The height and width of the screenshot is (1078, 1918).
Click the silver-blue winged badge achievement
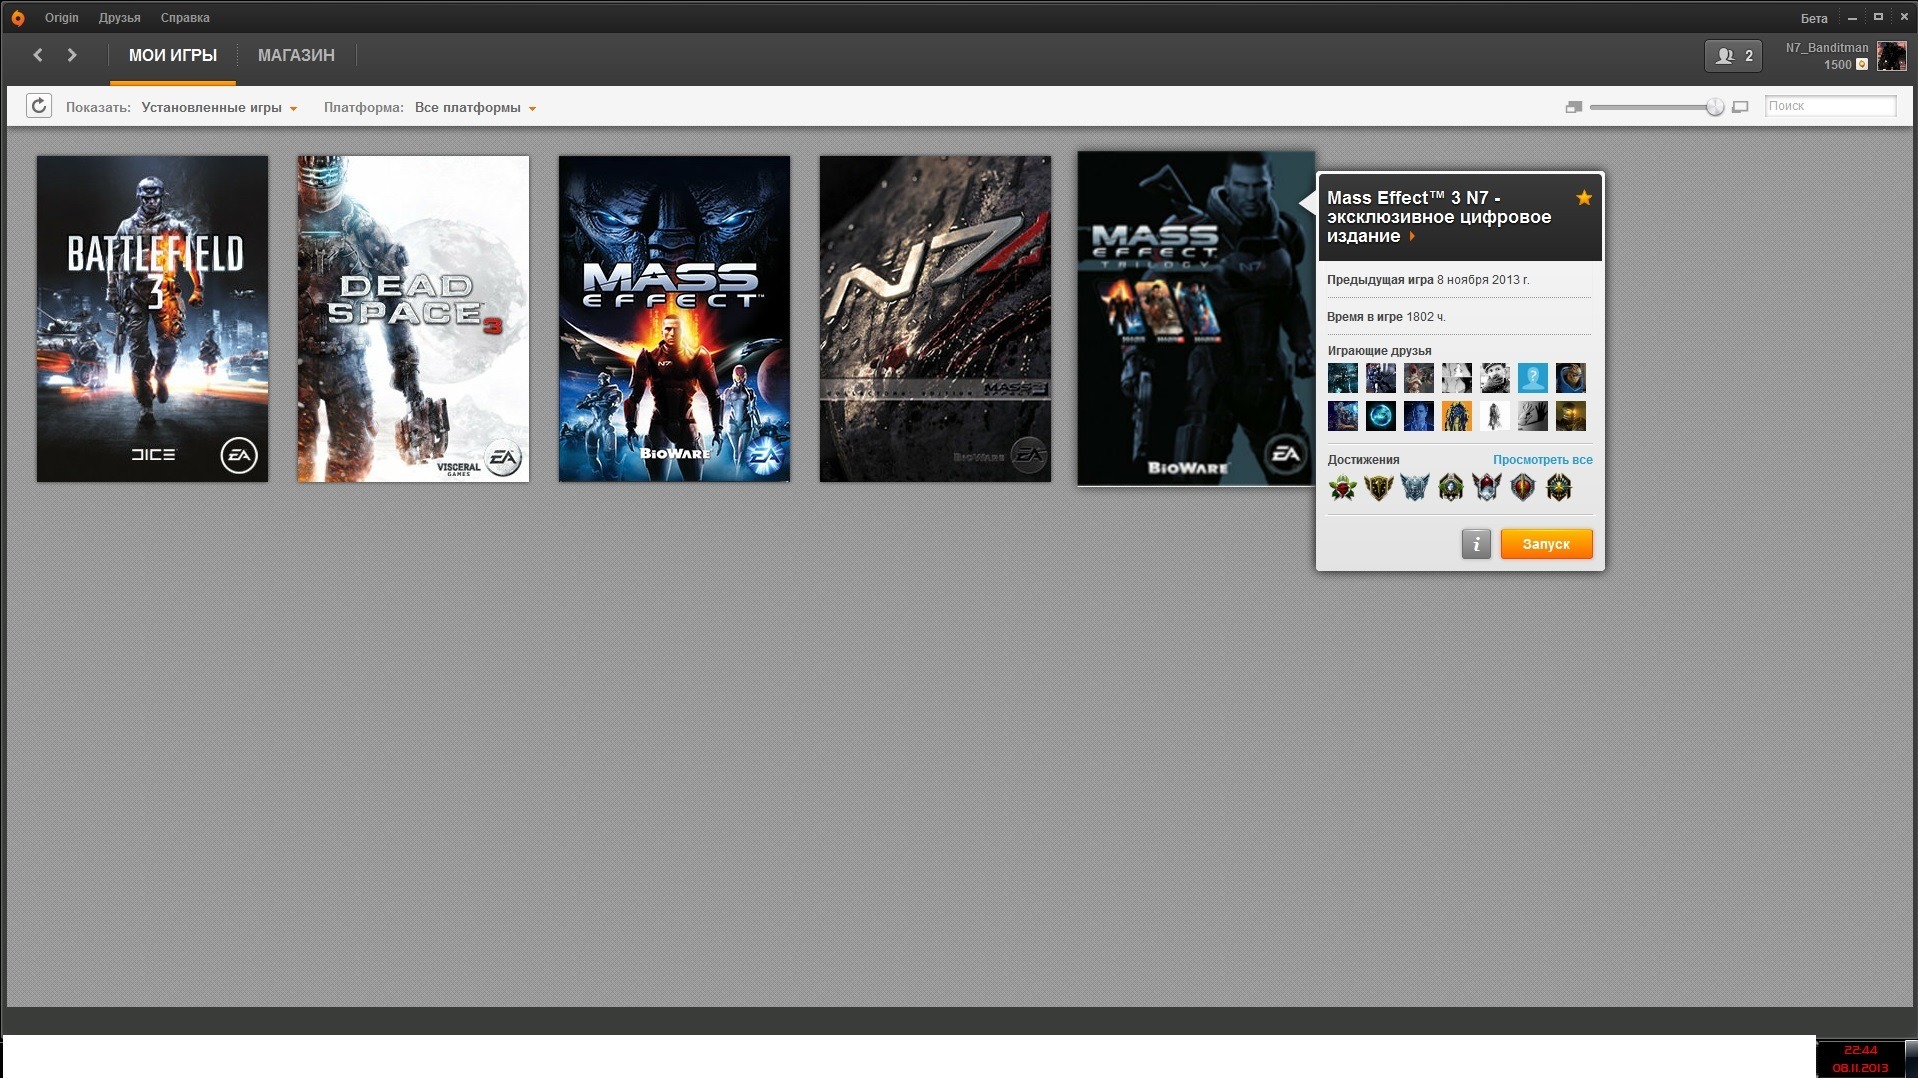coord(1415,488)
